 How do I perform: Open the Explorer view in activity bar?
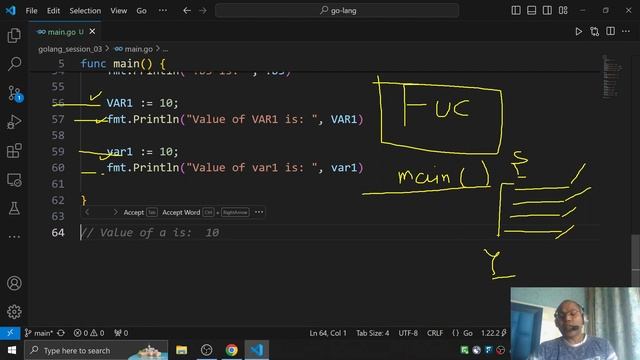click(x=14, y=36)
